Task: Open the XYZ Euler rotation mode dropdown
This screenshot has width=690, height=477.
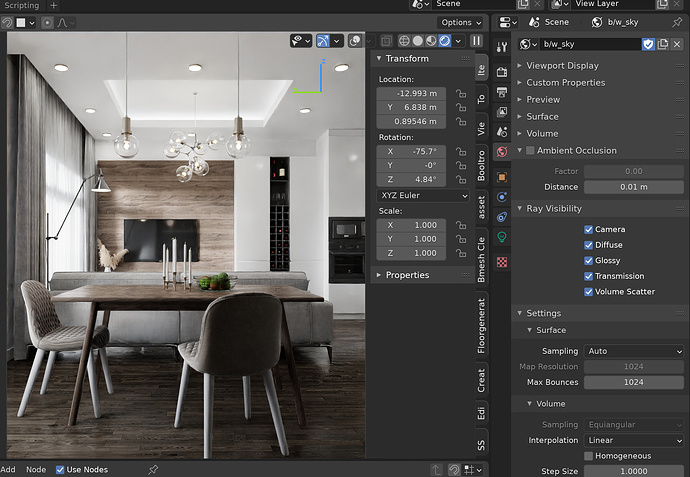Action: (x=423, y=195)
